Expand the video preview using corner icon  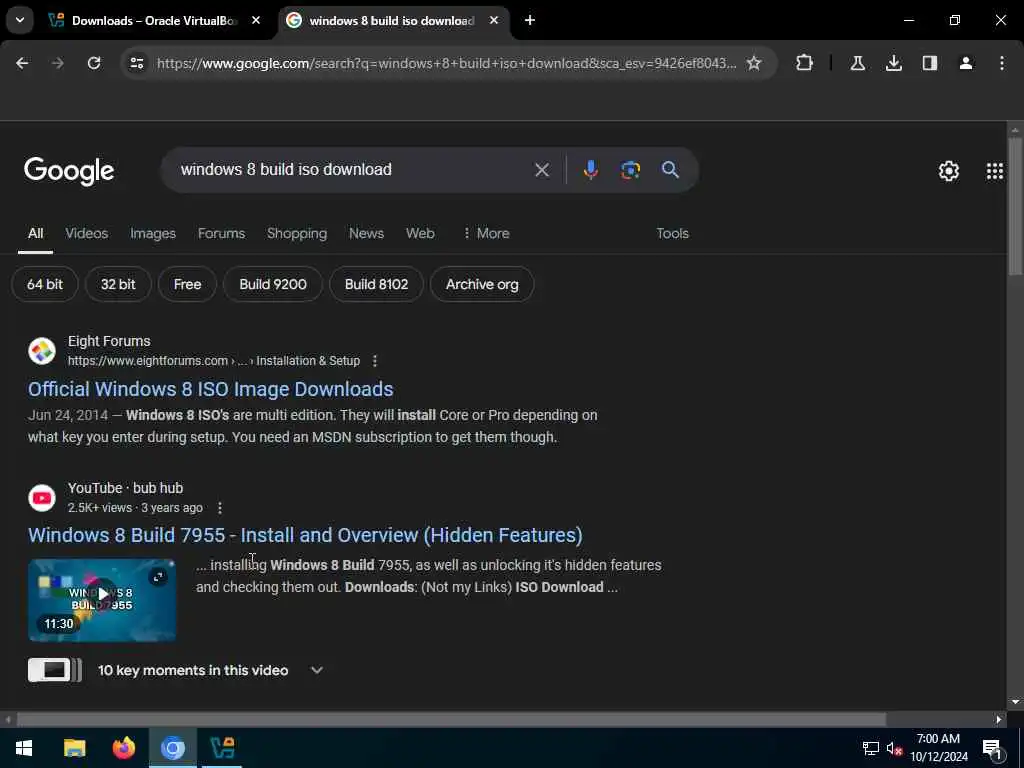pos(158,577)
